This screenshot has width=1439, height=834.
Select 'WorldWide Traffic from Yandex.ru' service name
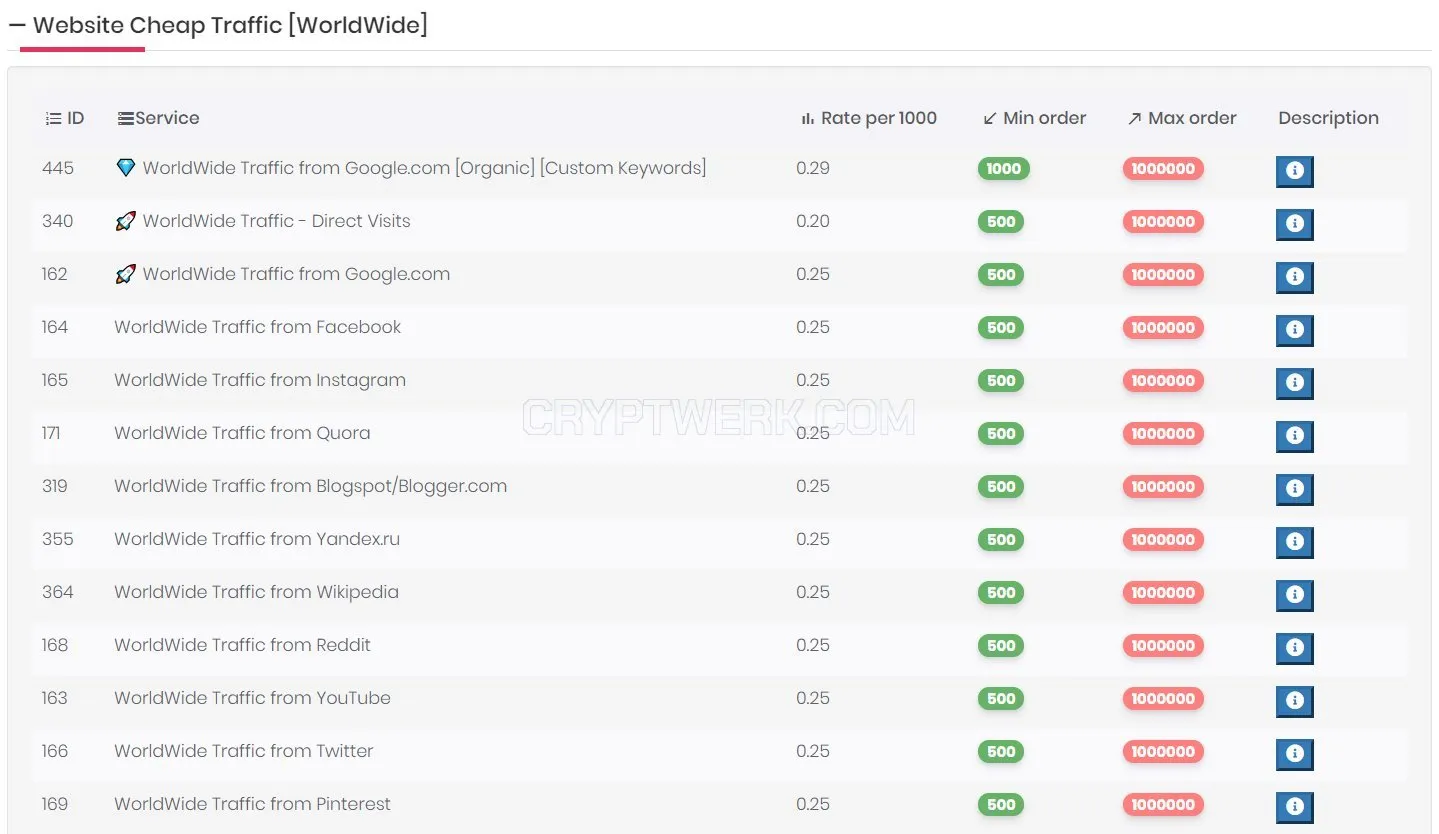click(257, 539)
